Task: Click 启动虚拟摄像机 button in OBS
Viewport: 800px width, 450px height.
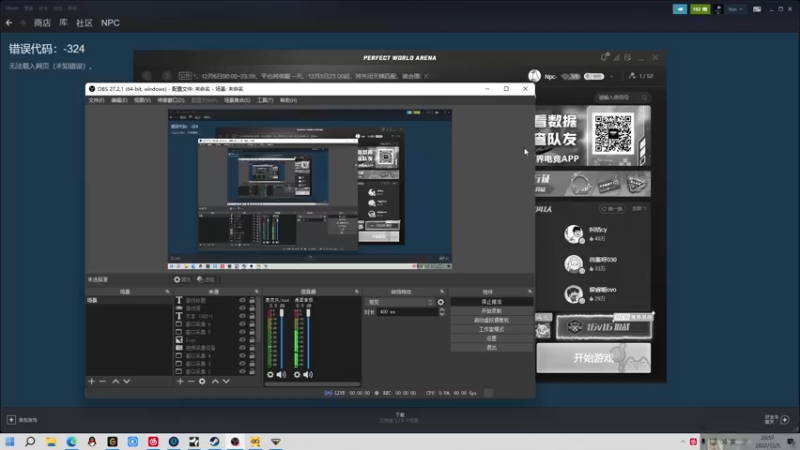Action: point(491,320)
